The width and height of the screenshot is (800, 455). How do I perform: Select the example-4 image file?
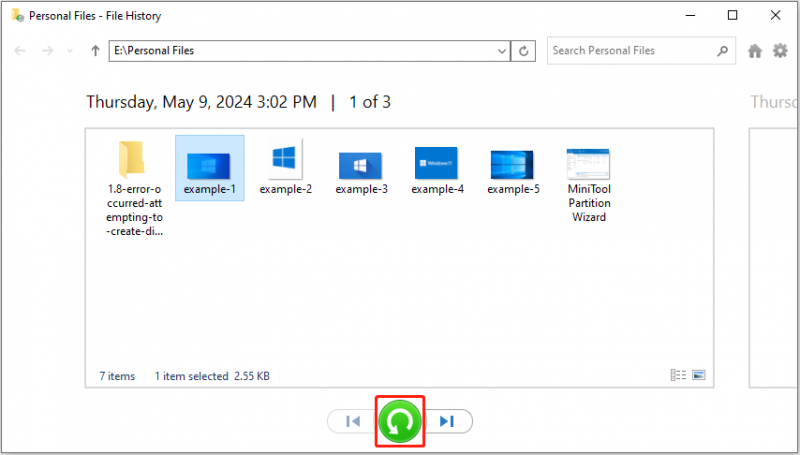point(437,171)
